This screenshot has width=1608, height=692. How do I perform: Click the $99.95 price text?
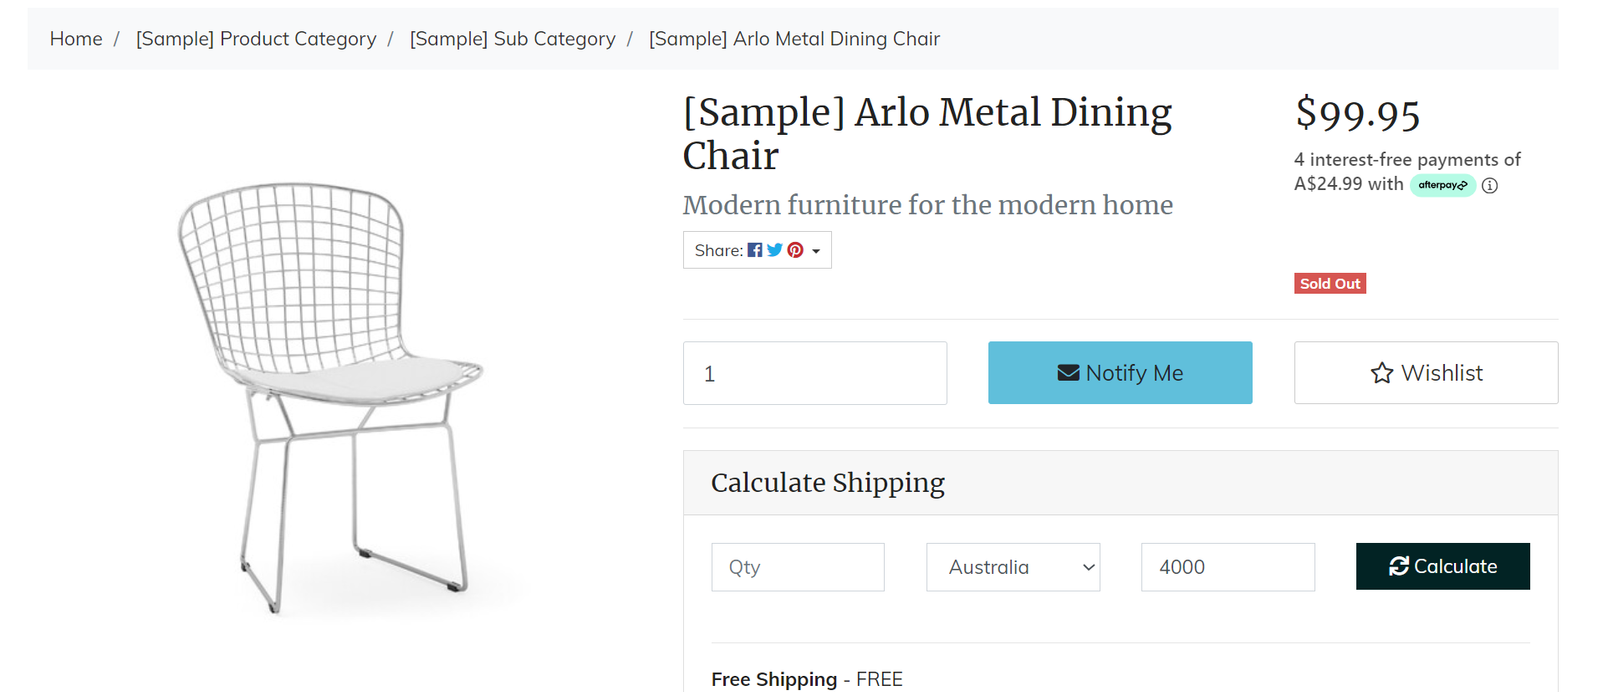coord(1357,114)
